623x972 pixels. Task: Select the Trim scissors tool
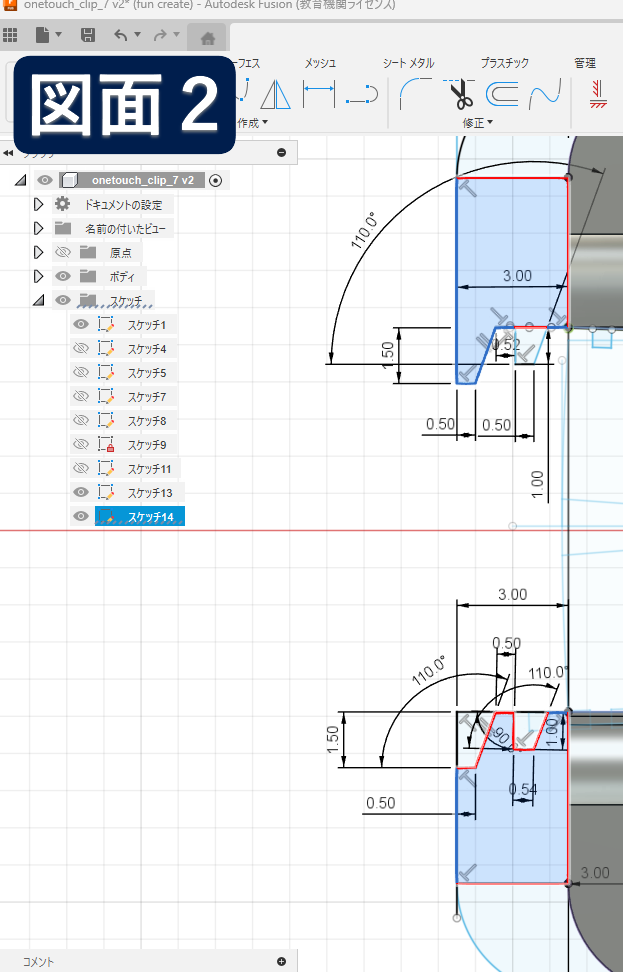click(x=460, y=95)
